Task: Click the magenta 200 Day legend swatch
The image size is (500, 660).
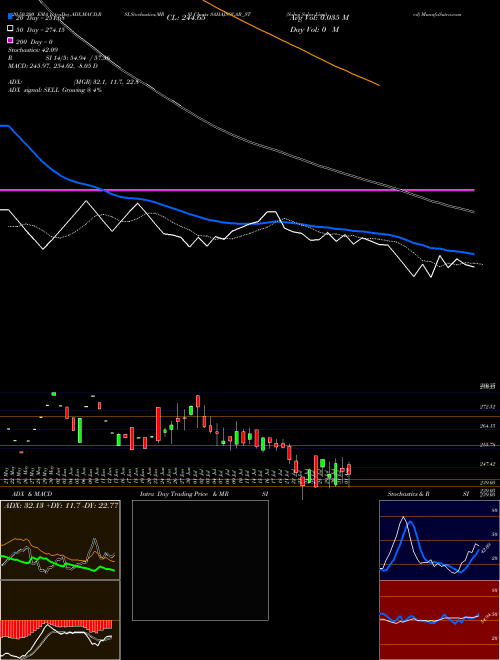Action: point(11,41)
